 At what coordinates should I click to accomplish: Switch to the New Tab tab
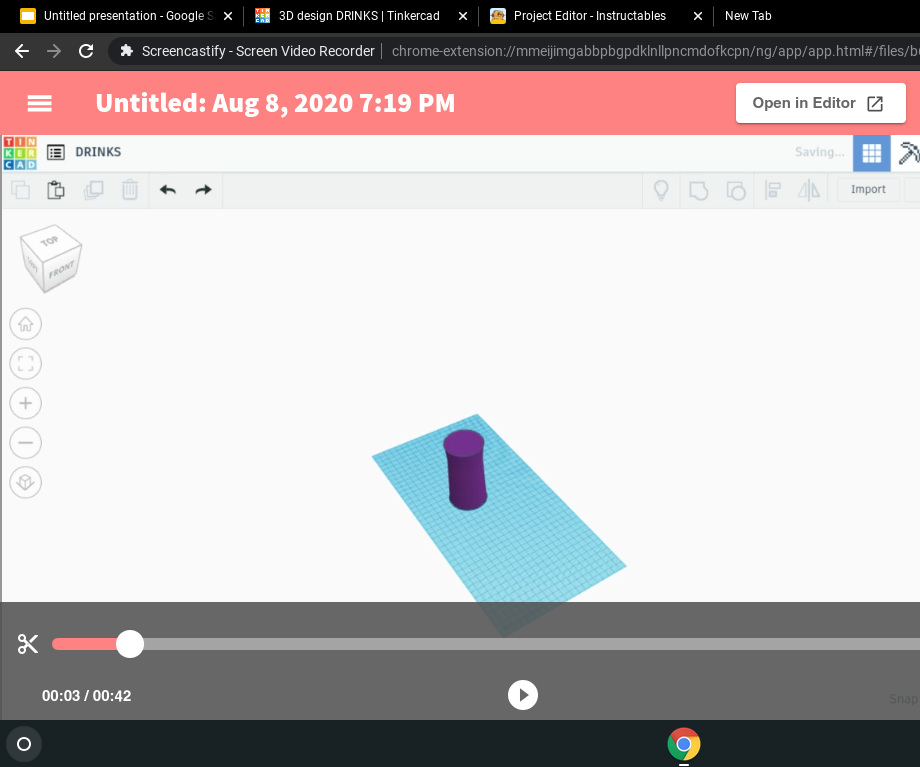(748, 16)
